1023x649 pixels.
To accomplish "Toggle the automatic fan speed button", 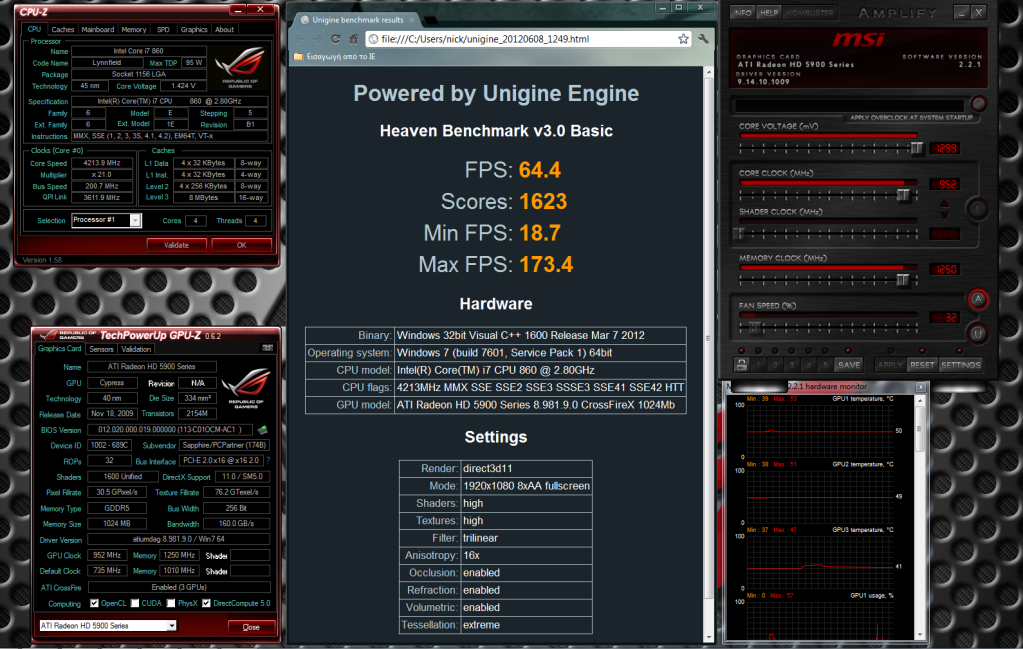I will 977,299.
